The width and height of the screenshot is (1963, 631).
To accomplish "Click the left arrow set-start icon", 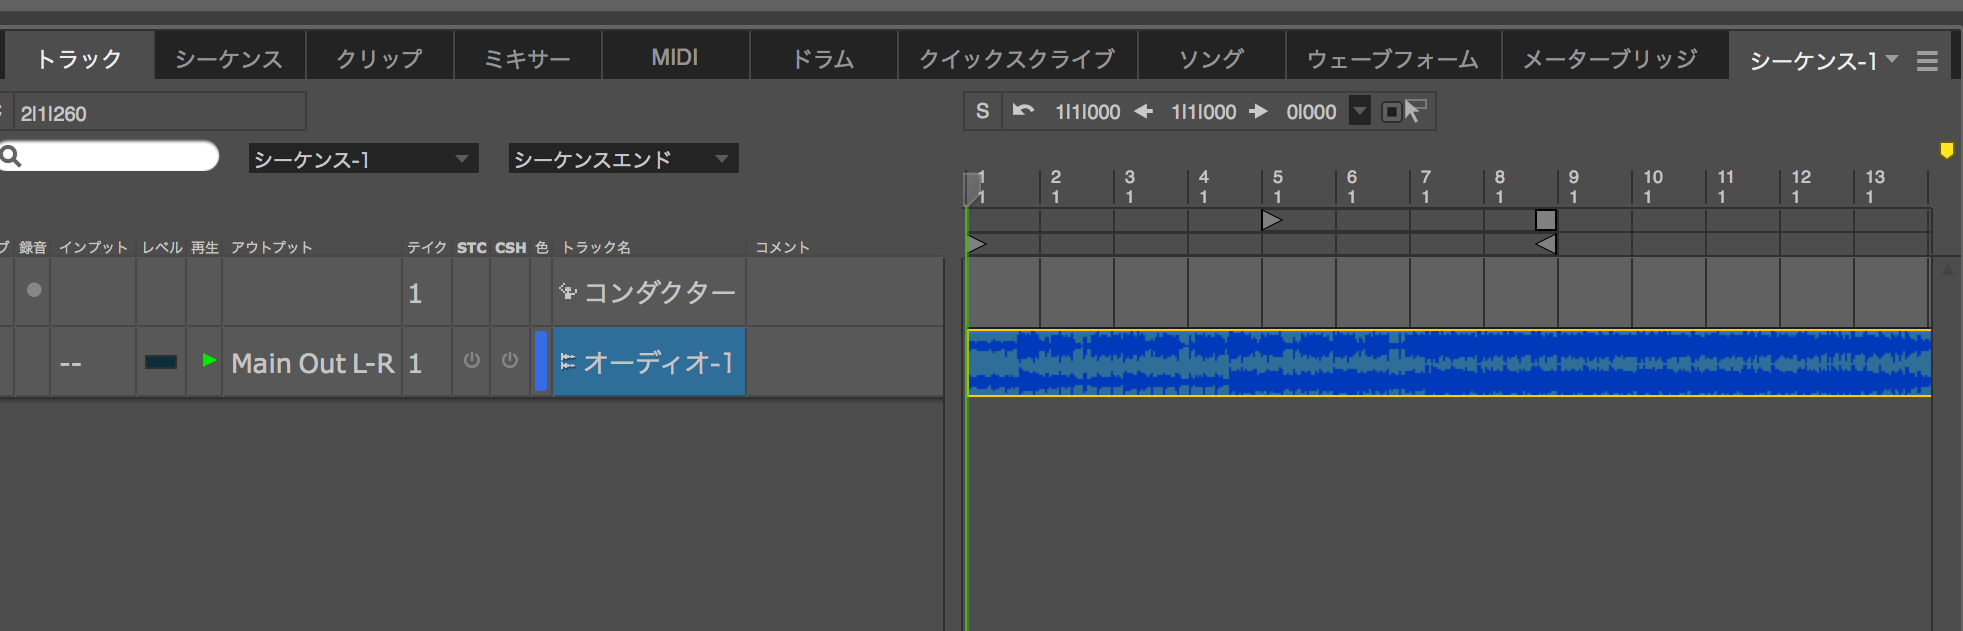I will click(1144, 111).
